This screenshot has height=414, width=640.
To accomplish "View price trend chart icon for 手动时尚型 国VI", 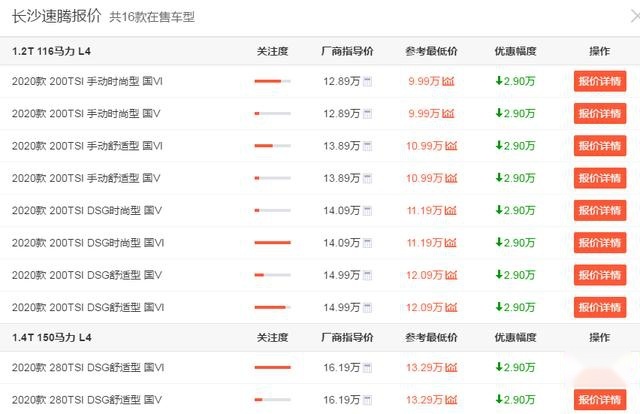I will [448, 81].
